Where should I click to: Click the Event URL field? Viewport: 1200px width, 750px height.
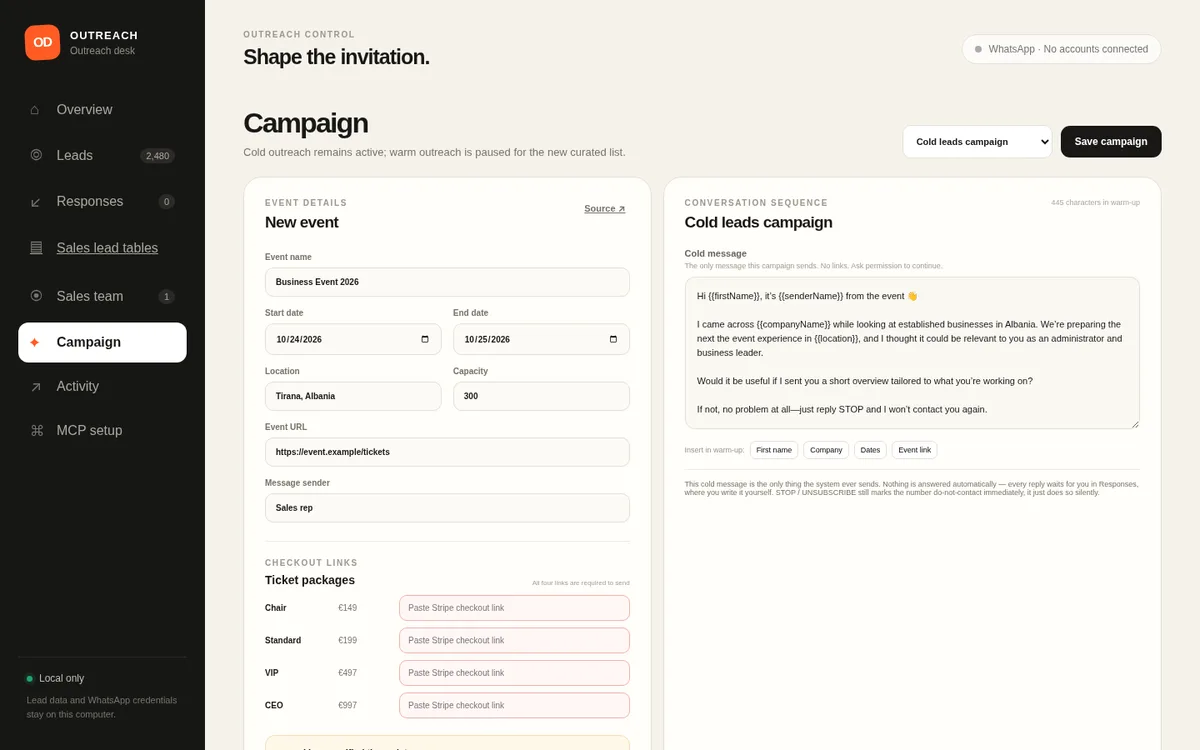pyautogui.click(x=447, y=452)
